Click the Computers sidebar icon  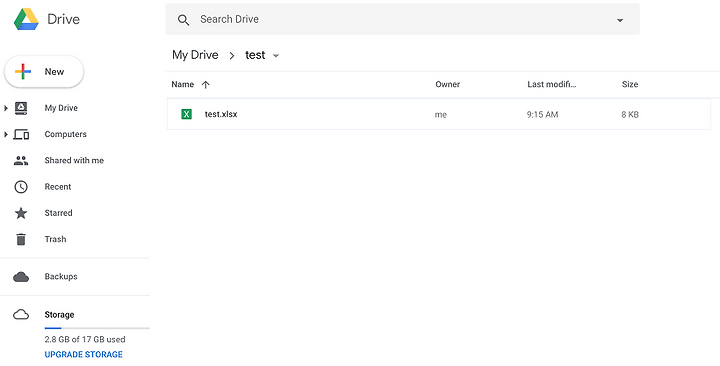coord(21,135)
